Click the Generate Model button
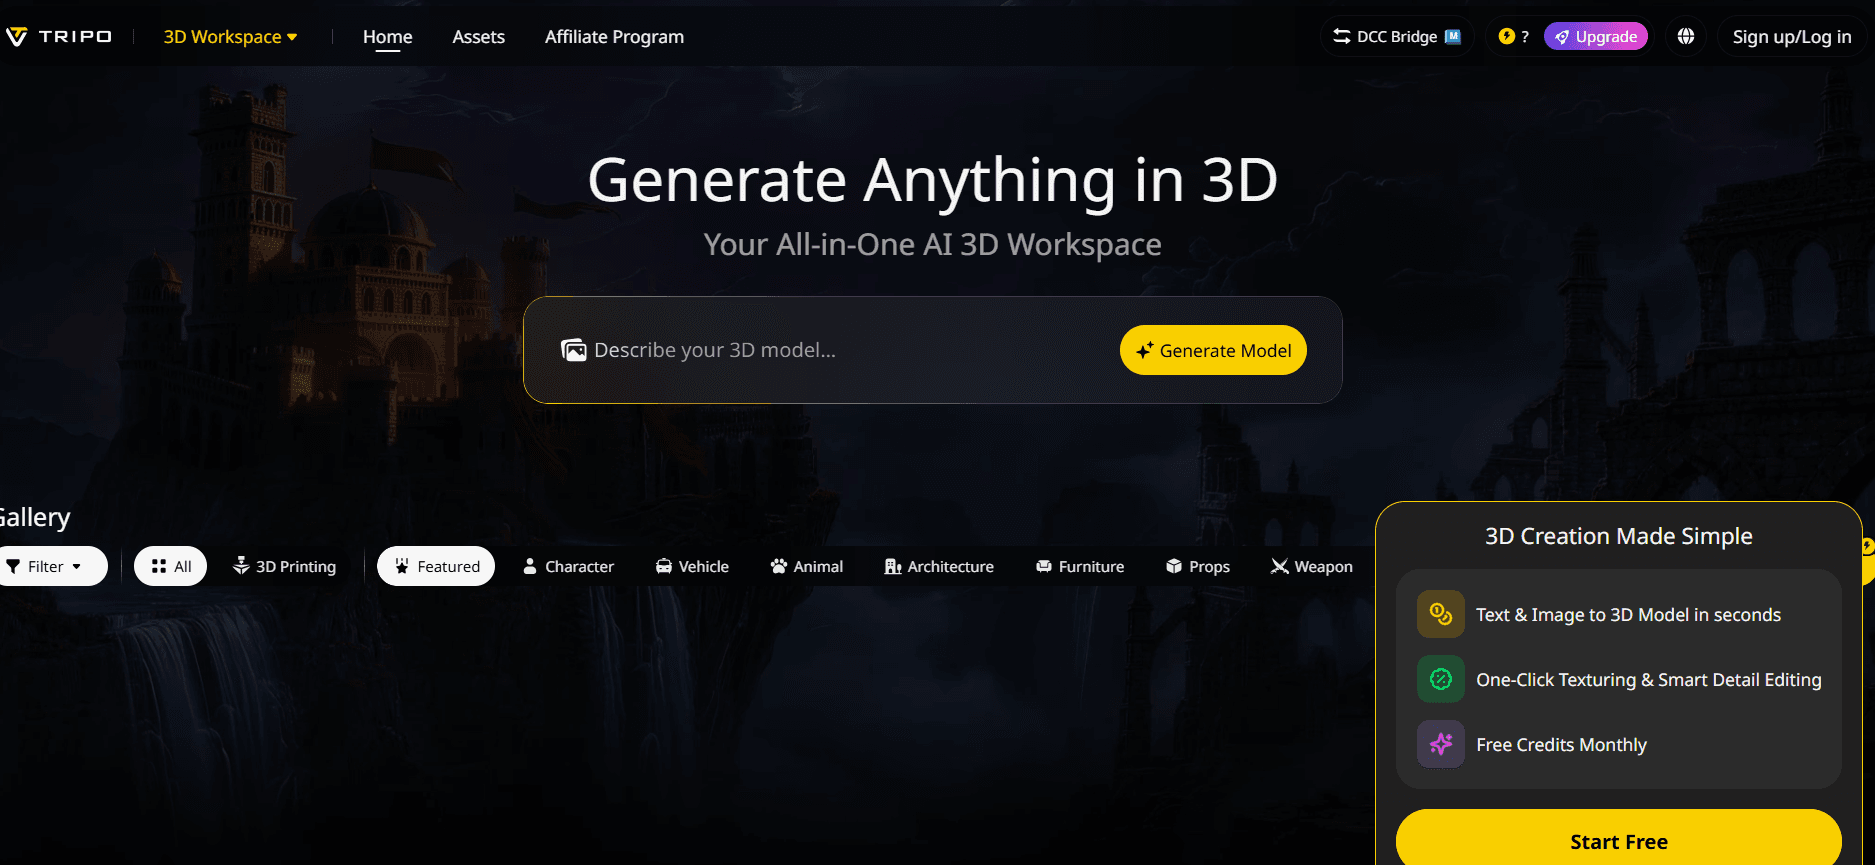This screenshot has height=865, width=1875. [x=1213, y=350]
